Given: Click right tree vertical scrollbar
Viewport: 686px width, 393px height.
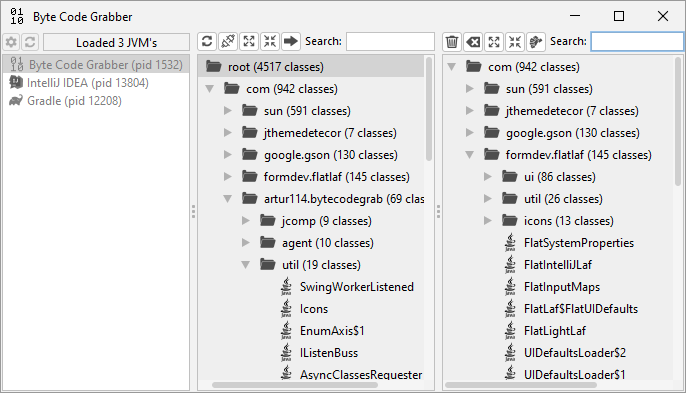Looking at the screenshot, I should (x=678, y=122).
